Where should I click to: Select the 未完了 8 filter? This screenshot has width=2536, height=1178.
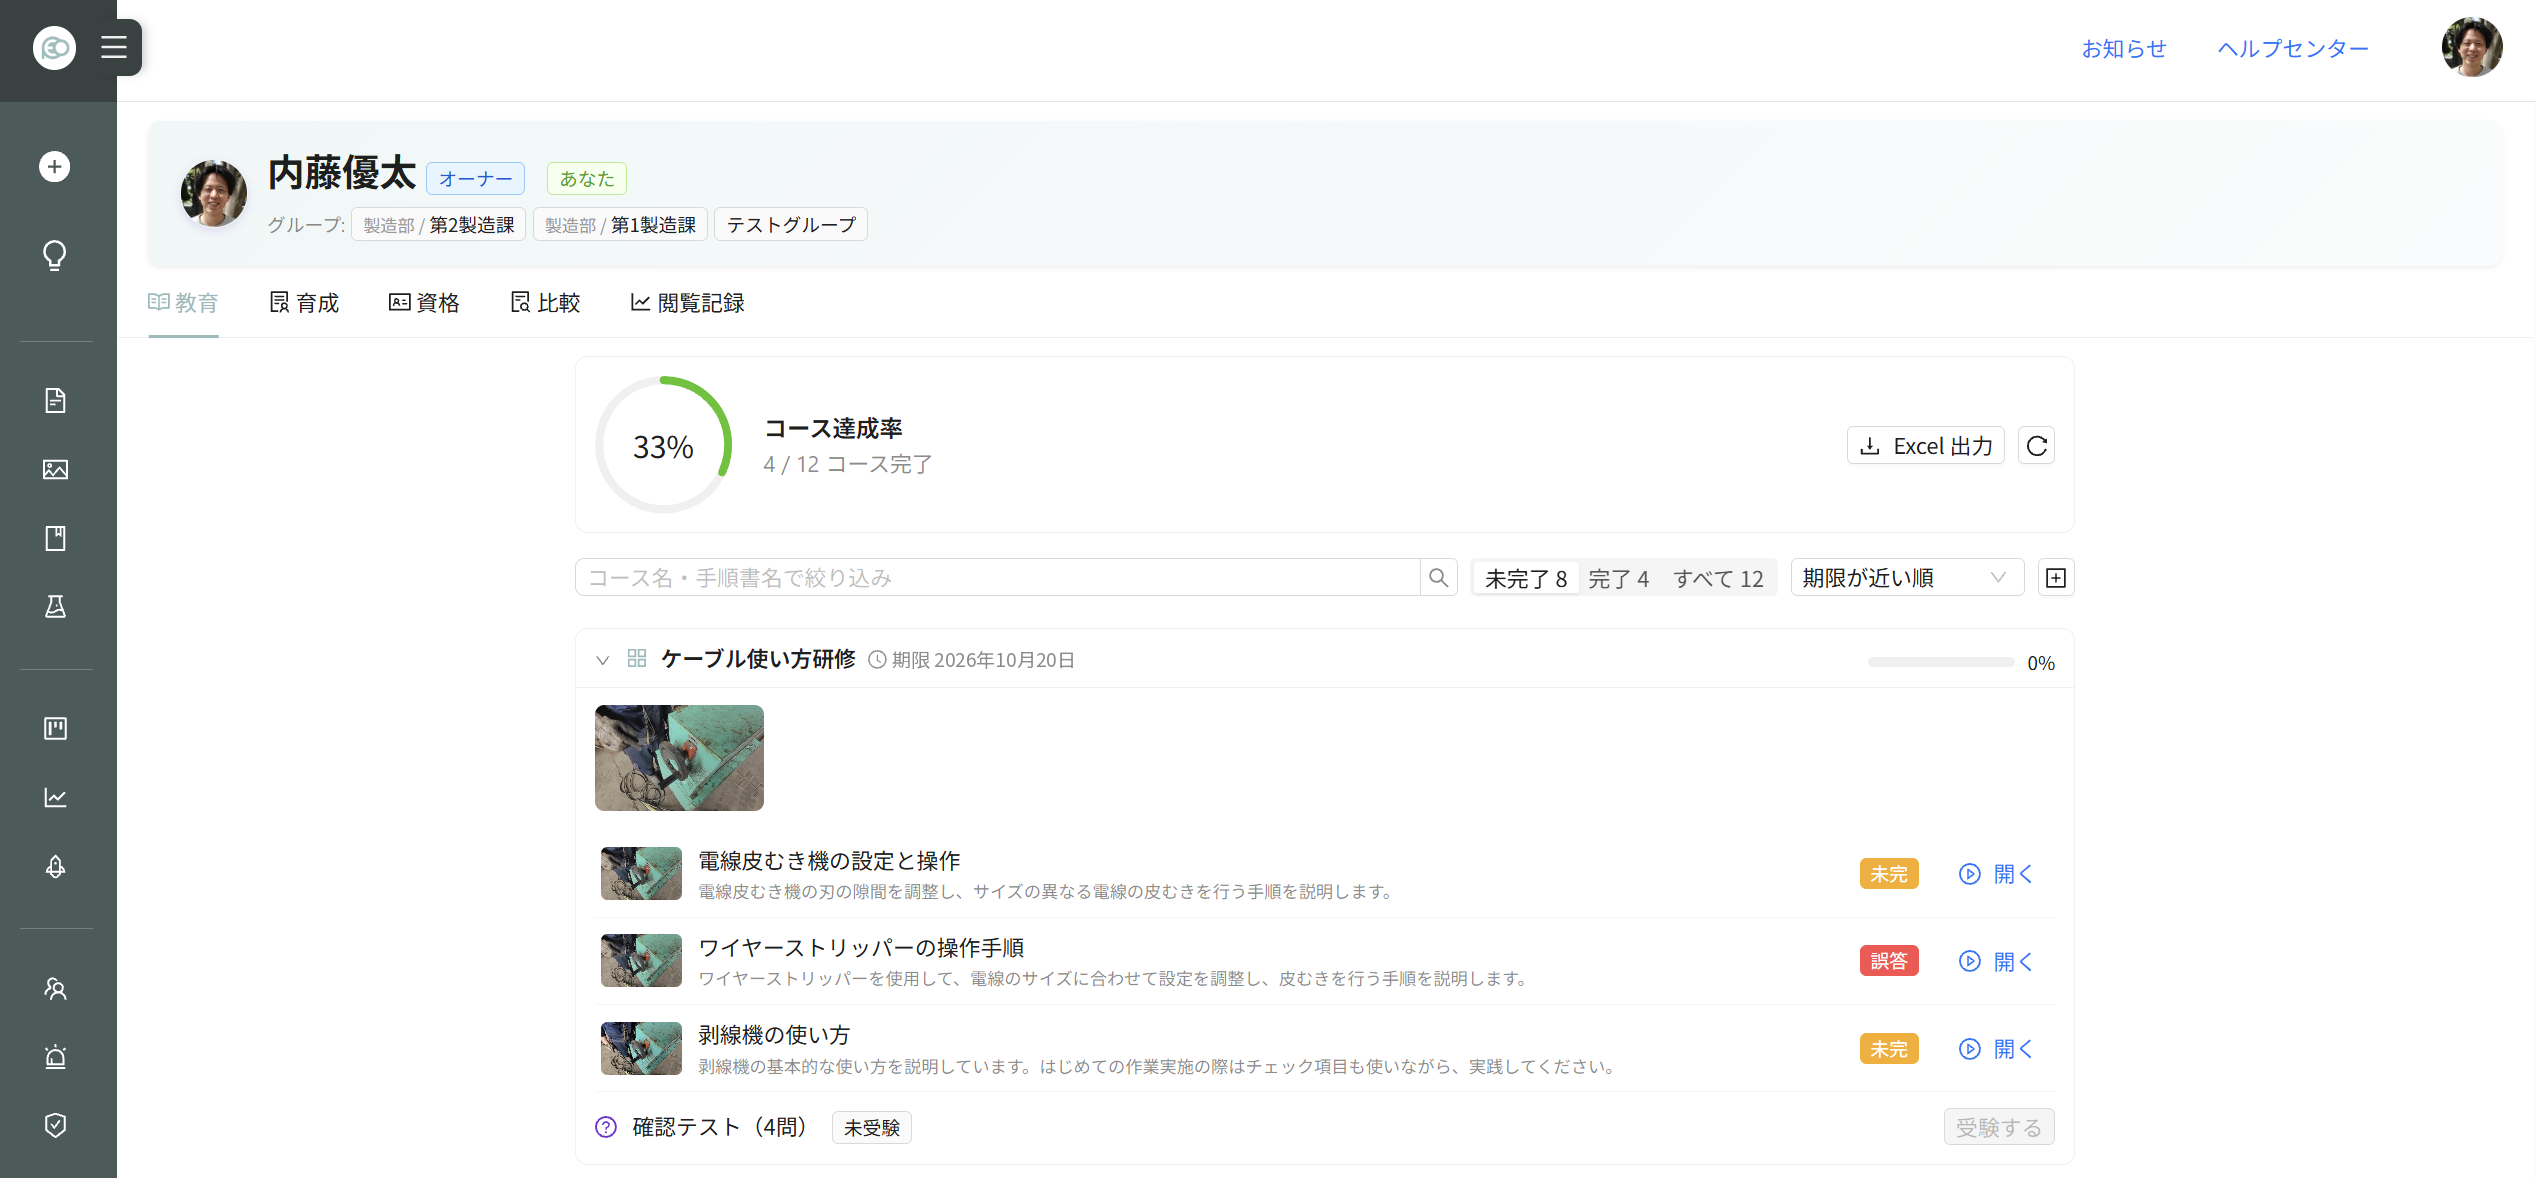click(x=1525, y=578)
